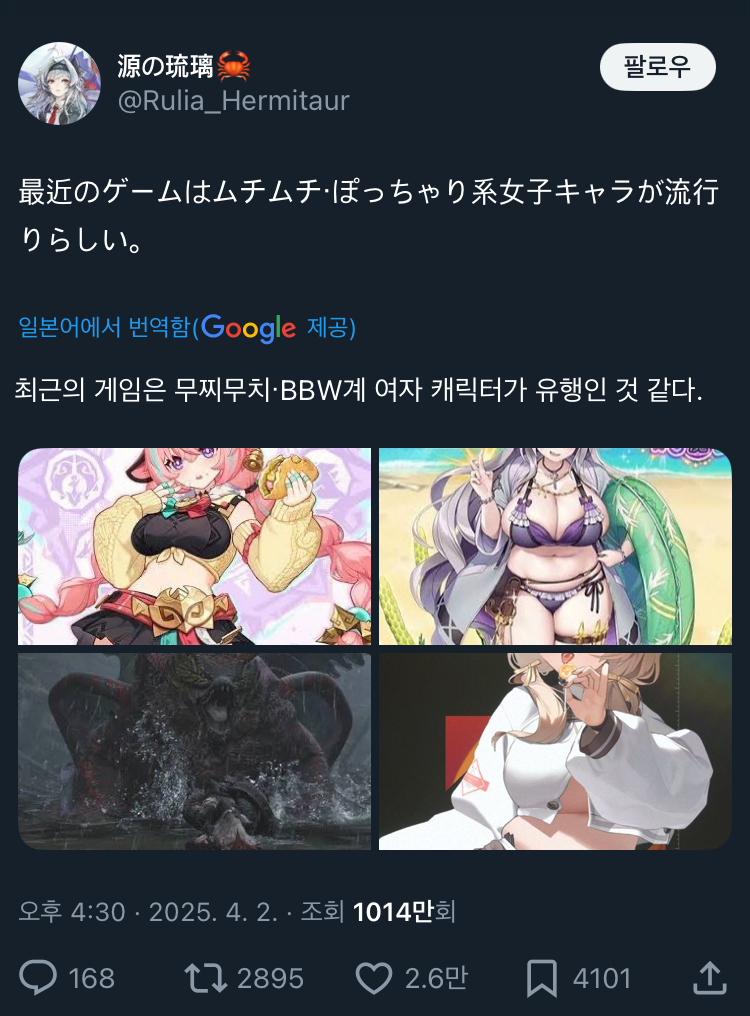Open the blonde girl white jacket image
The width and height of the screenshot is (750, 1016).
[556, 752]
